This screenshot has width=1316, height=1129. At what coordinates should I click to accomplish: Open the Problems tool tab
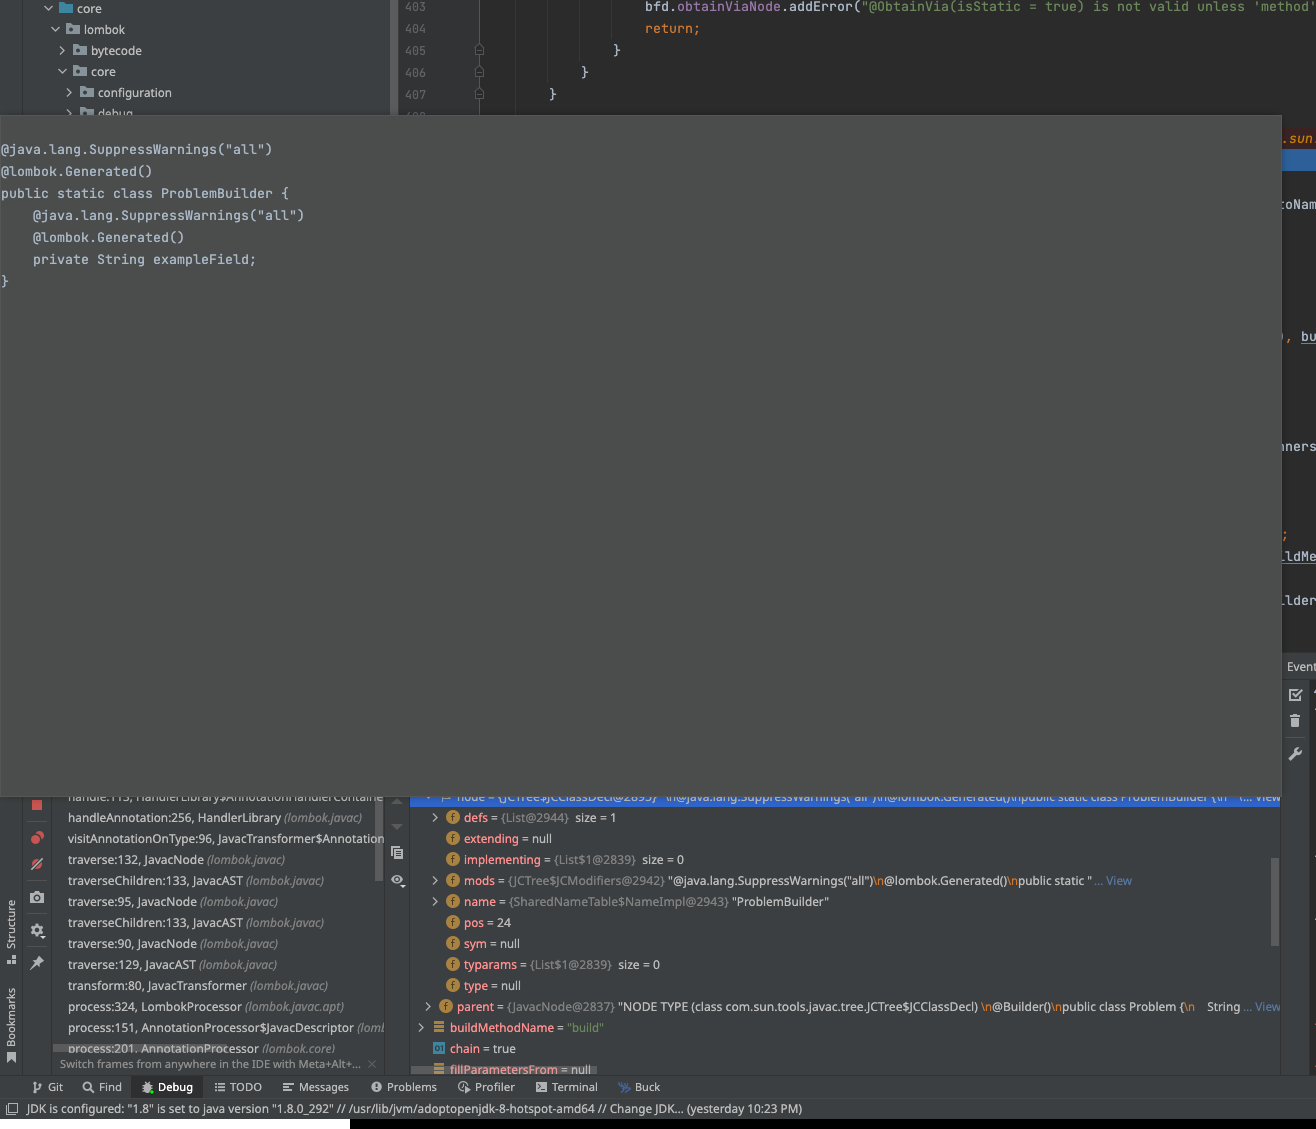(x=404, y=1087)
